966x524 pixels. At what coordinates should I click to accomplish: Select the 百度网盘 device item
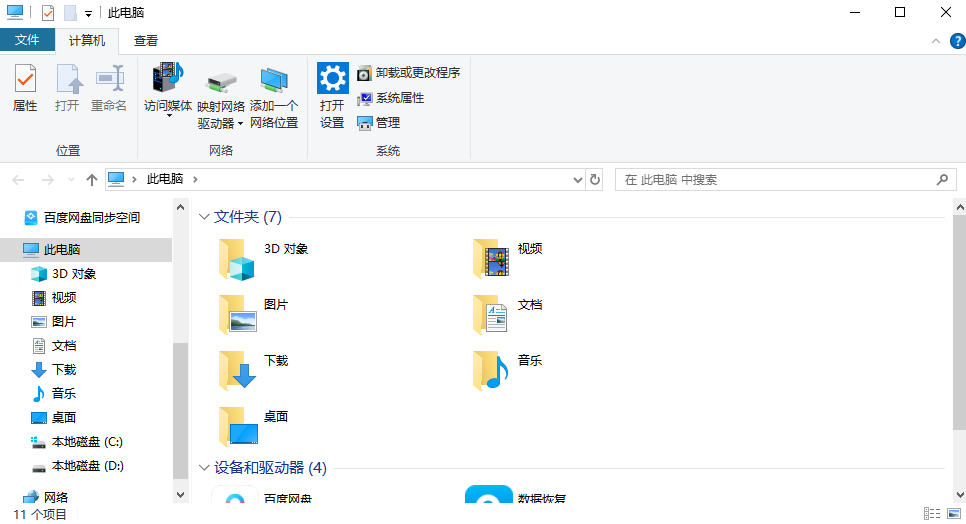[262, 495]
